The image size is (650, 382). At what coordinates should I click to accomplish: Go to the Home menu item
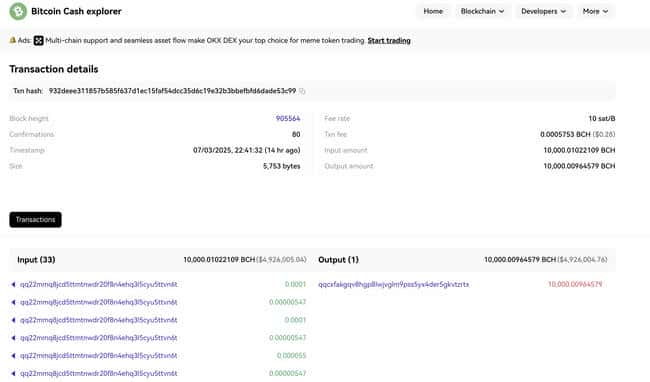point(433,11)
